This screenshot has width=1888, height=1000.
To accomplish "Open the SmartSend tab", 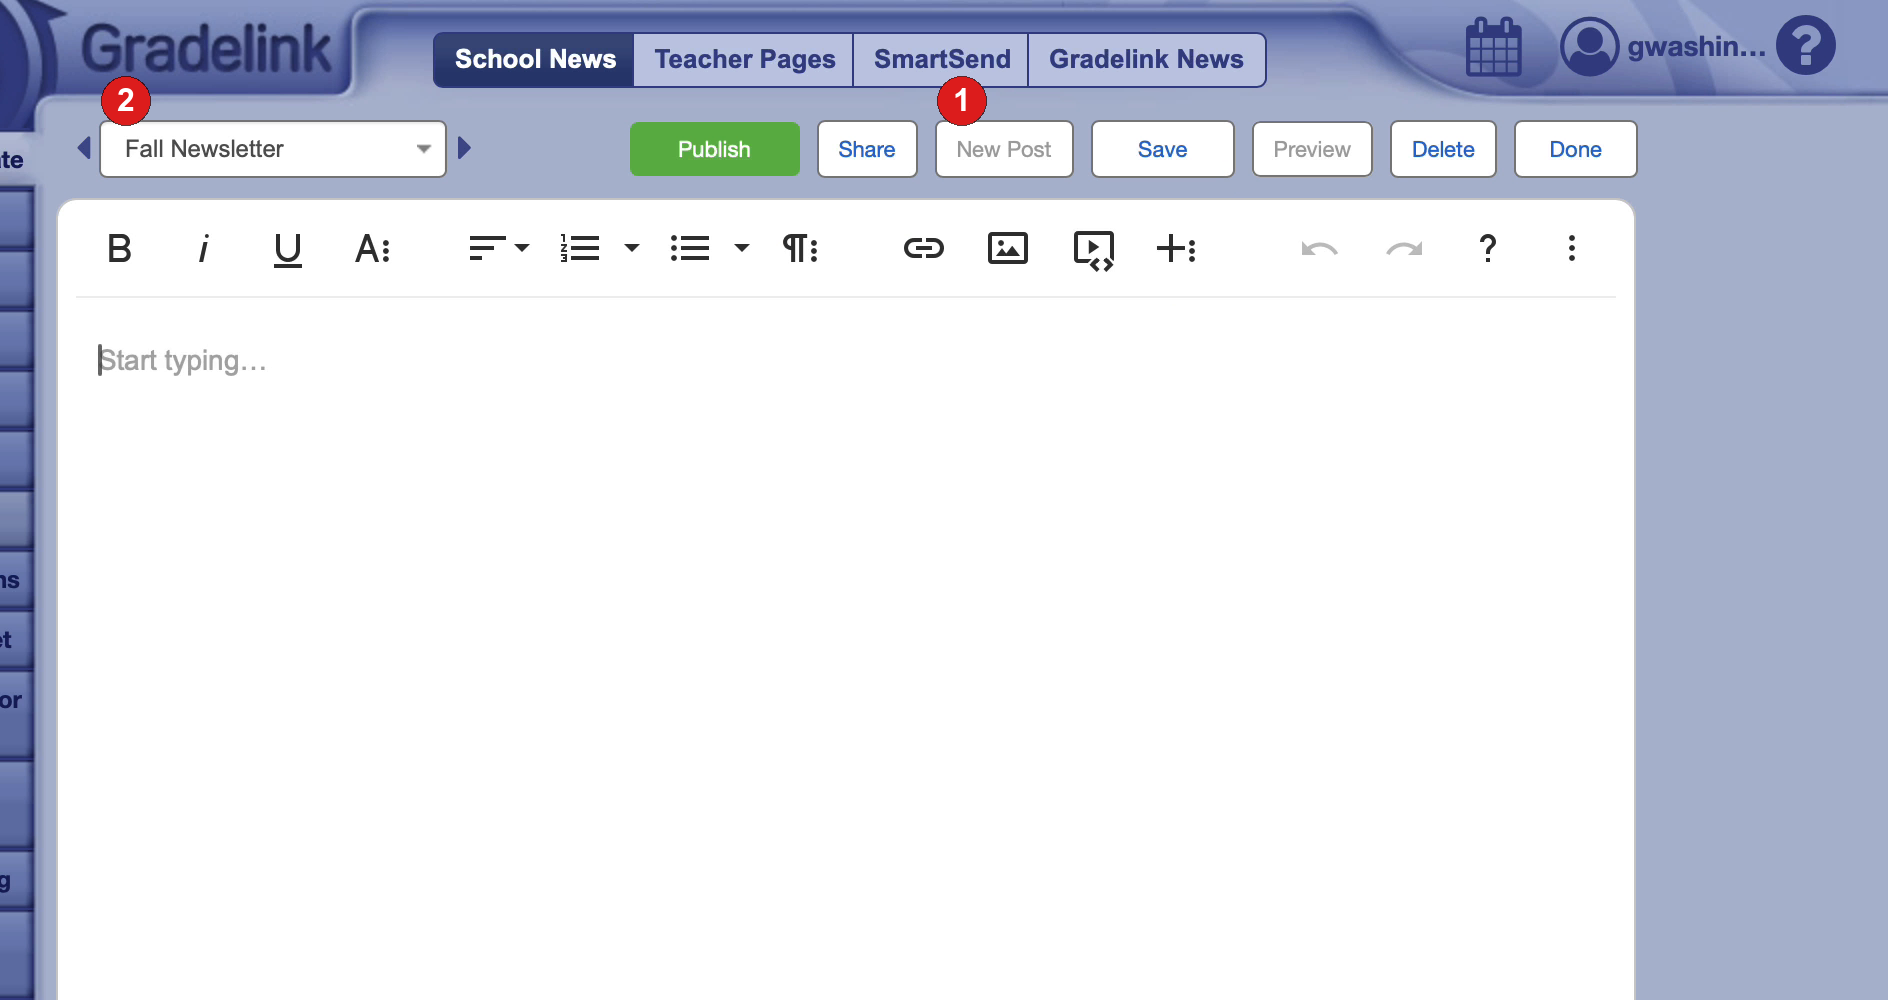I will (942, 59).
